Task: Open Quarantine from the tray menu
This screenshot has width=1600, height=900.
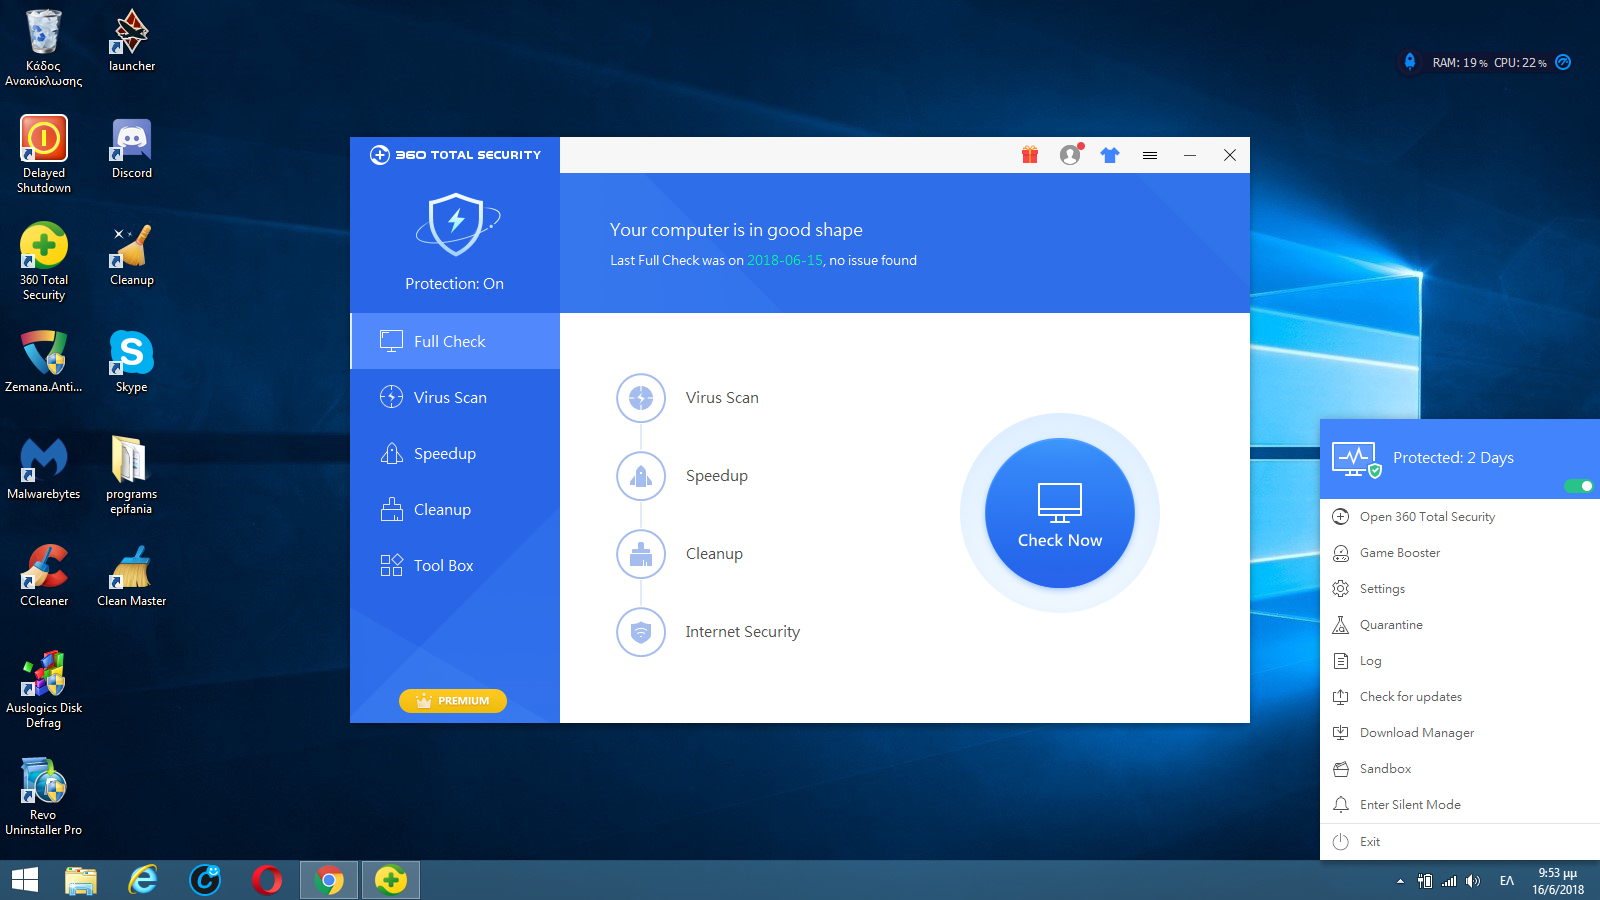Action: click(x=1460, y=625)
